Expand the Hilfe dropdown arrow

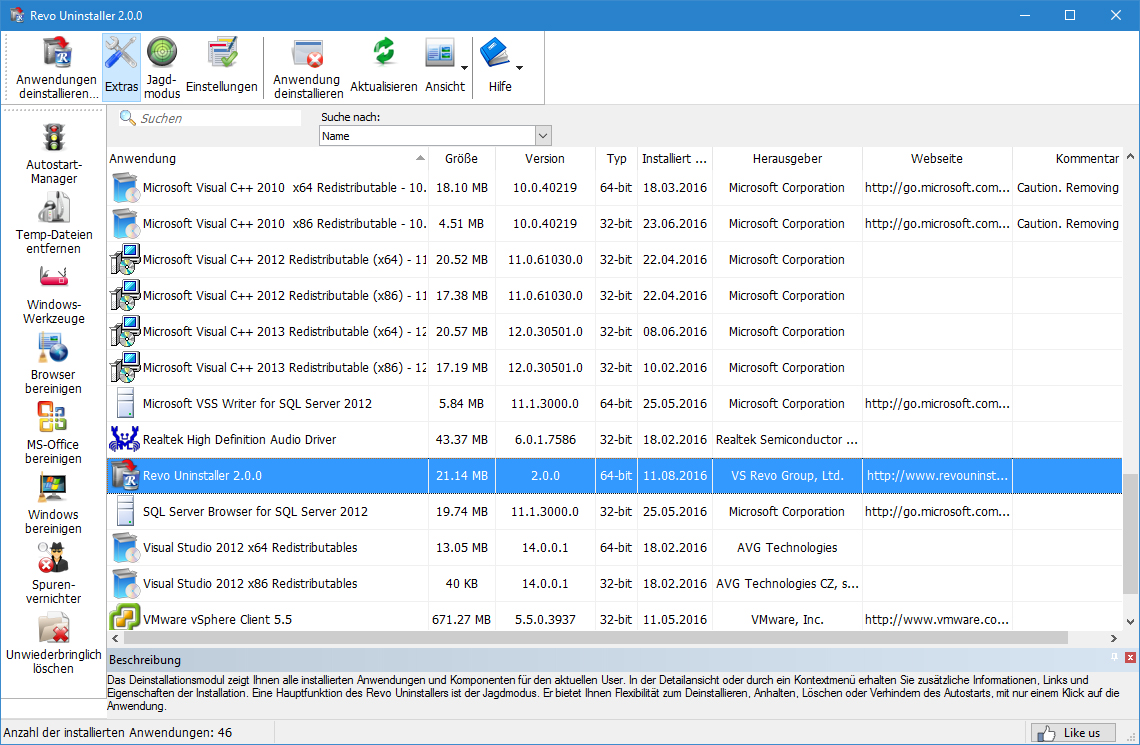(x=519, y=68)
